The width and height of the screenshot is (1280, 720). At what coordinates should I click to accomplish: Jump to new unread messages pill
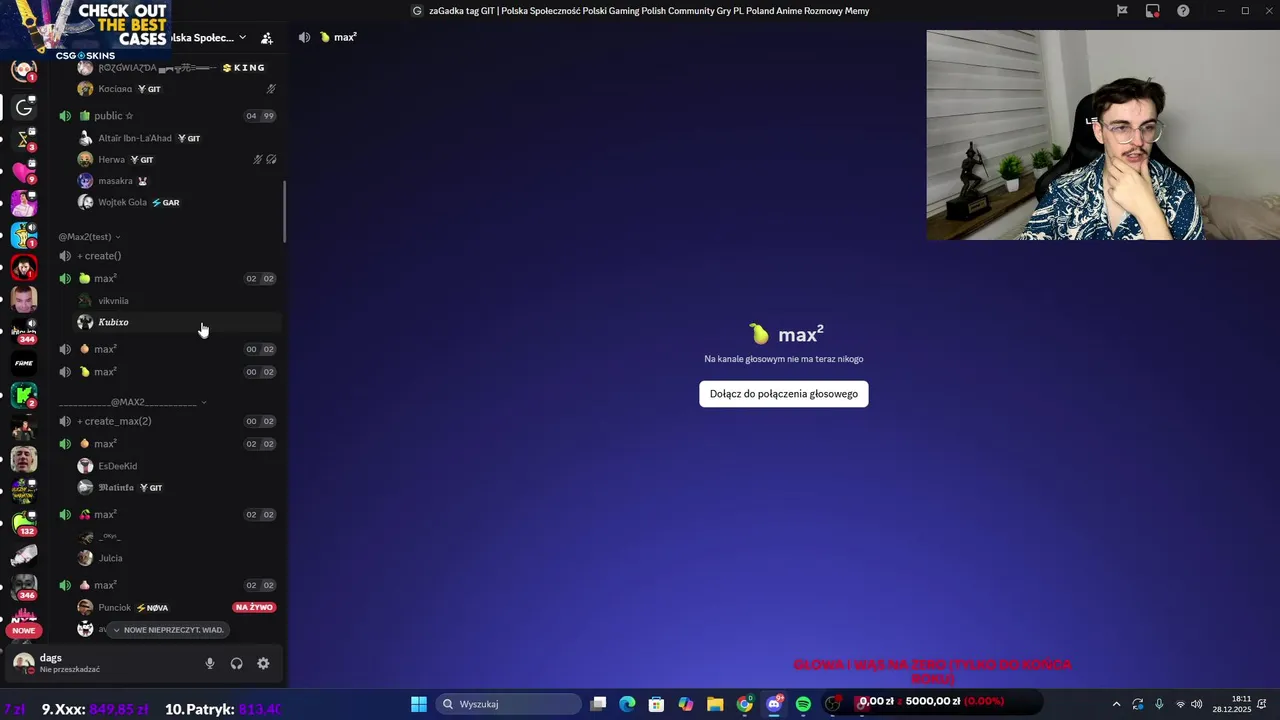167,630
